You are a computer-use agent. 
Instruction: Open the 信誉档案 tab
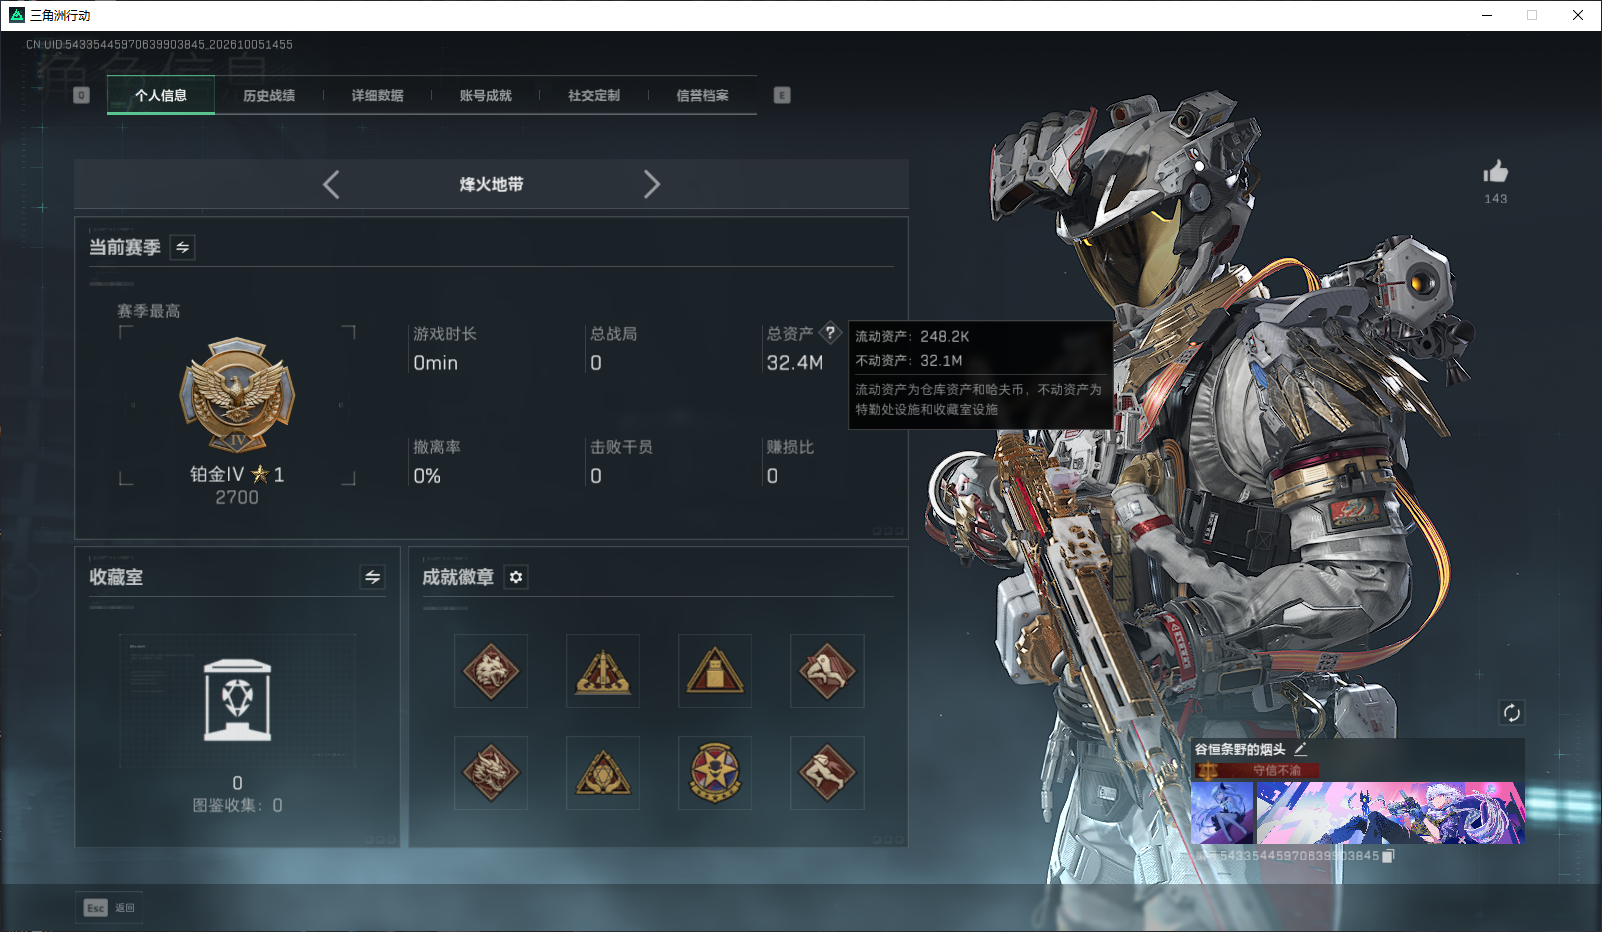click(x=702, y=96)
